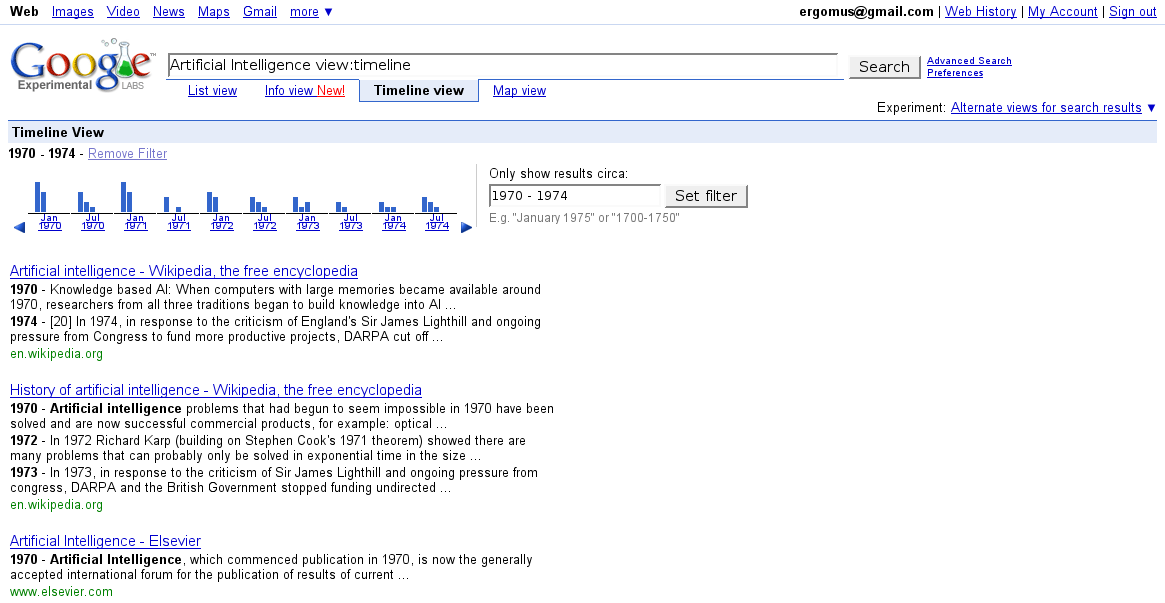The width and height of the screenshot is (1165, 603).
Task: Click the Search button
Action: tap(884, 67)
